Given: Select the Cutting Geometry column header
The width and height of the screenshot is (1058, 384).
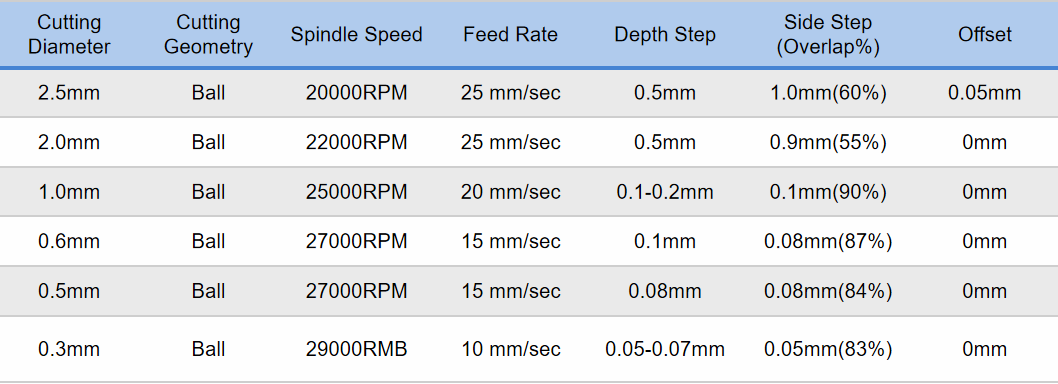Looking at the screenshot, I should point(208,34).
